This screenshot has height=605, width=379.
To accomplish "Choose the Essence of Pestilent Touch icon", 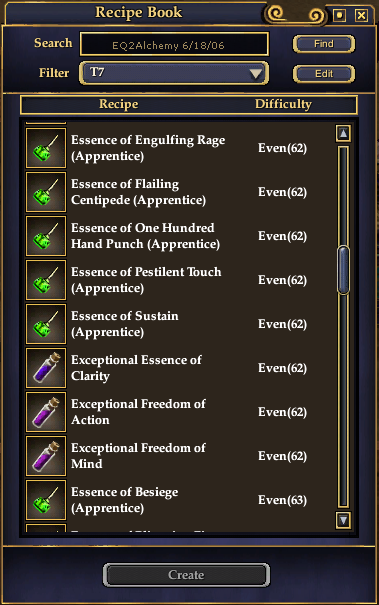I will (46, 280).
